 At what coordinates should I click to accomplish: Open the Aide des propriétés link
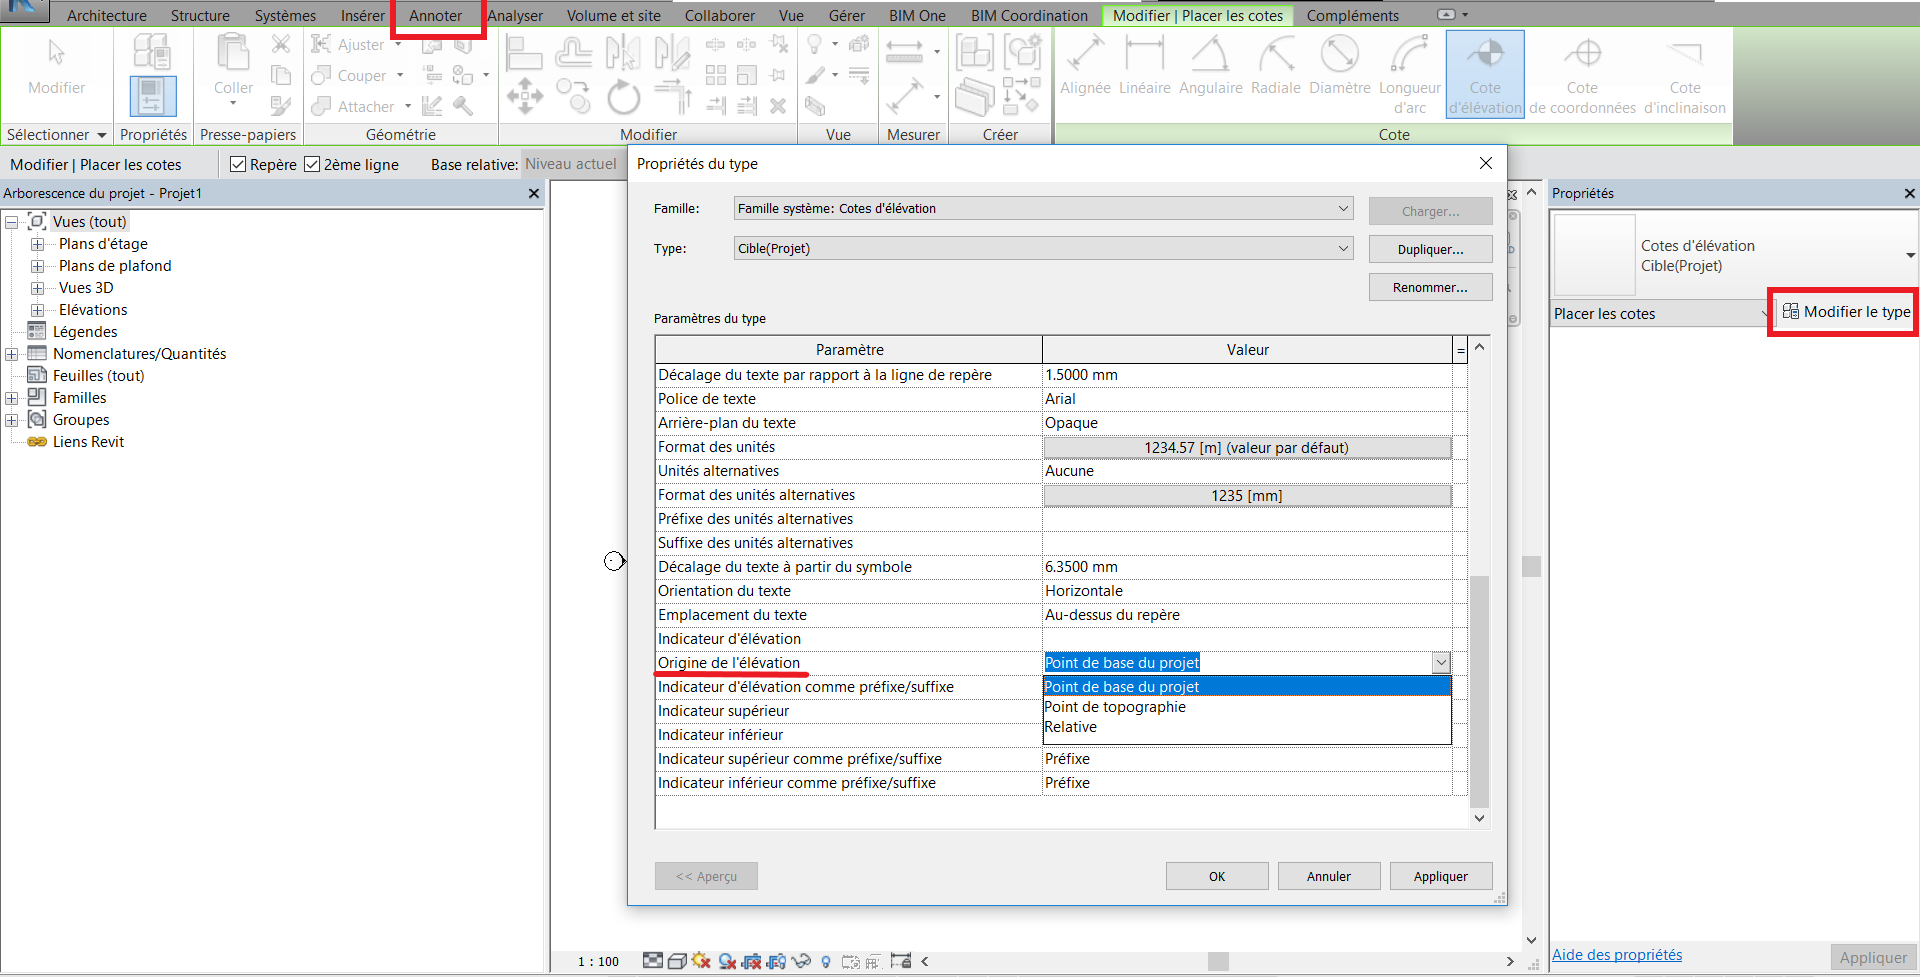(1616, 955)
